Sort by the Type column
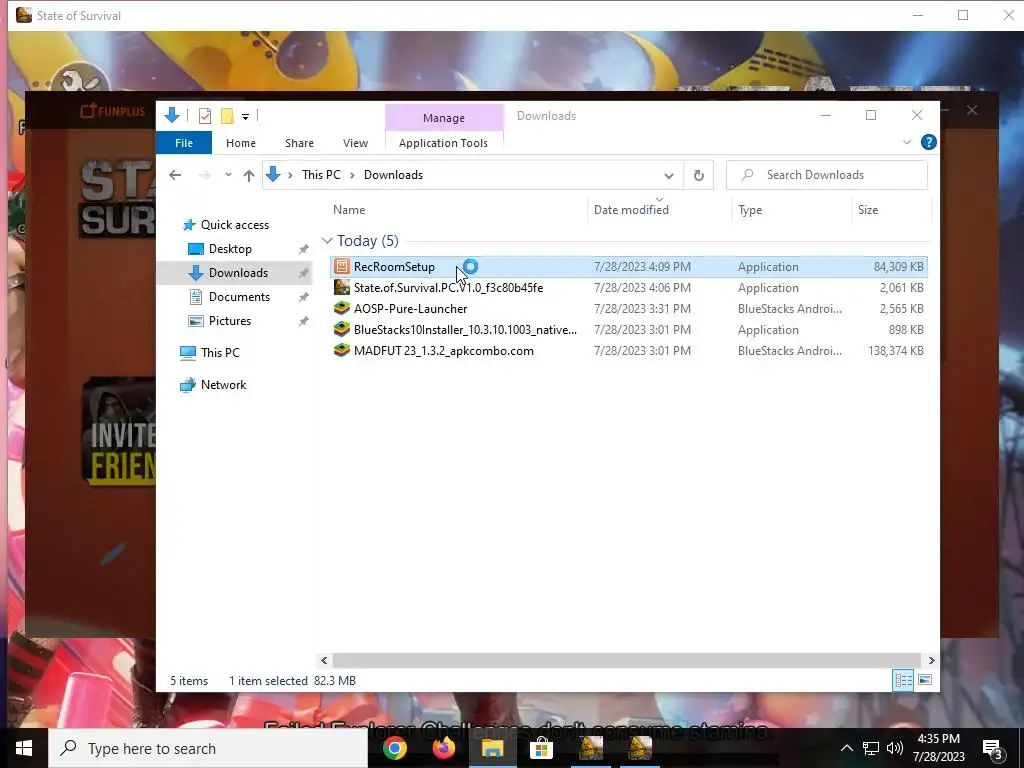The height and width of the screenshot is (768, 1024). click(750, 210)
